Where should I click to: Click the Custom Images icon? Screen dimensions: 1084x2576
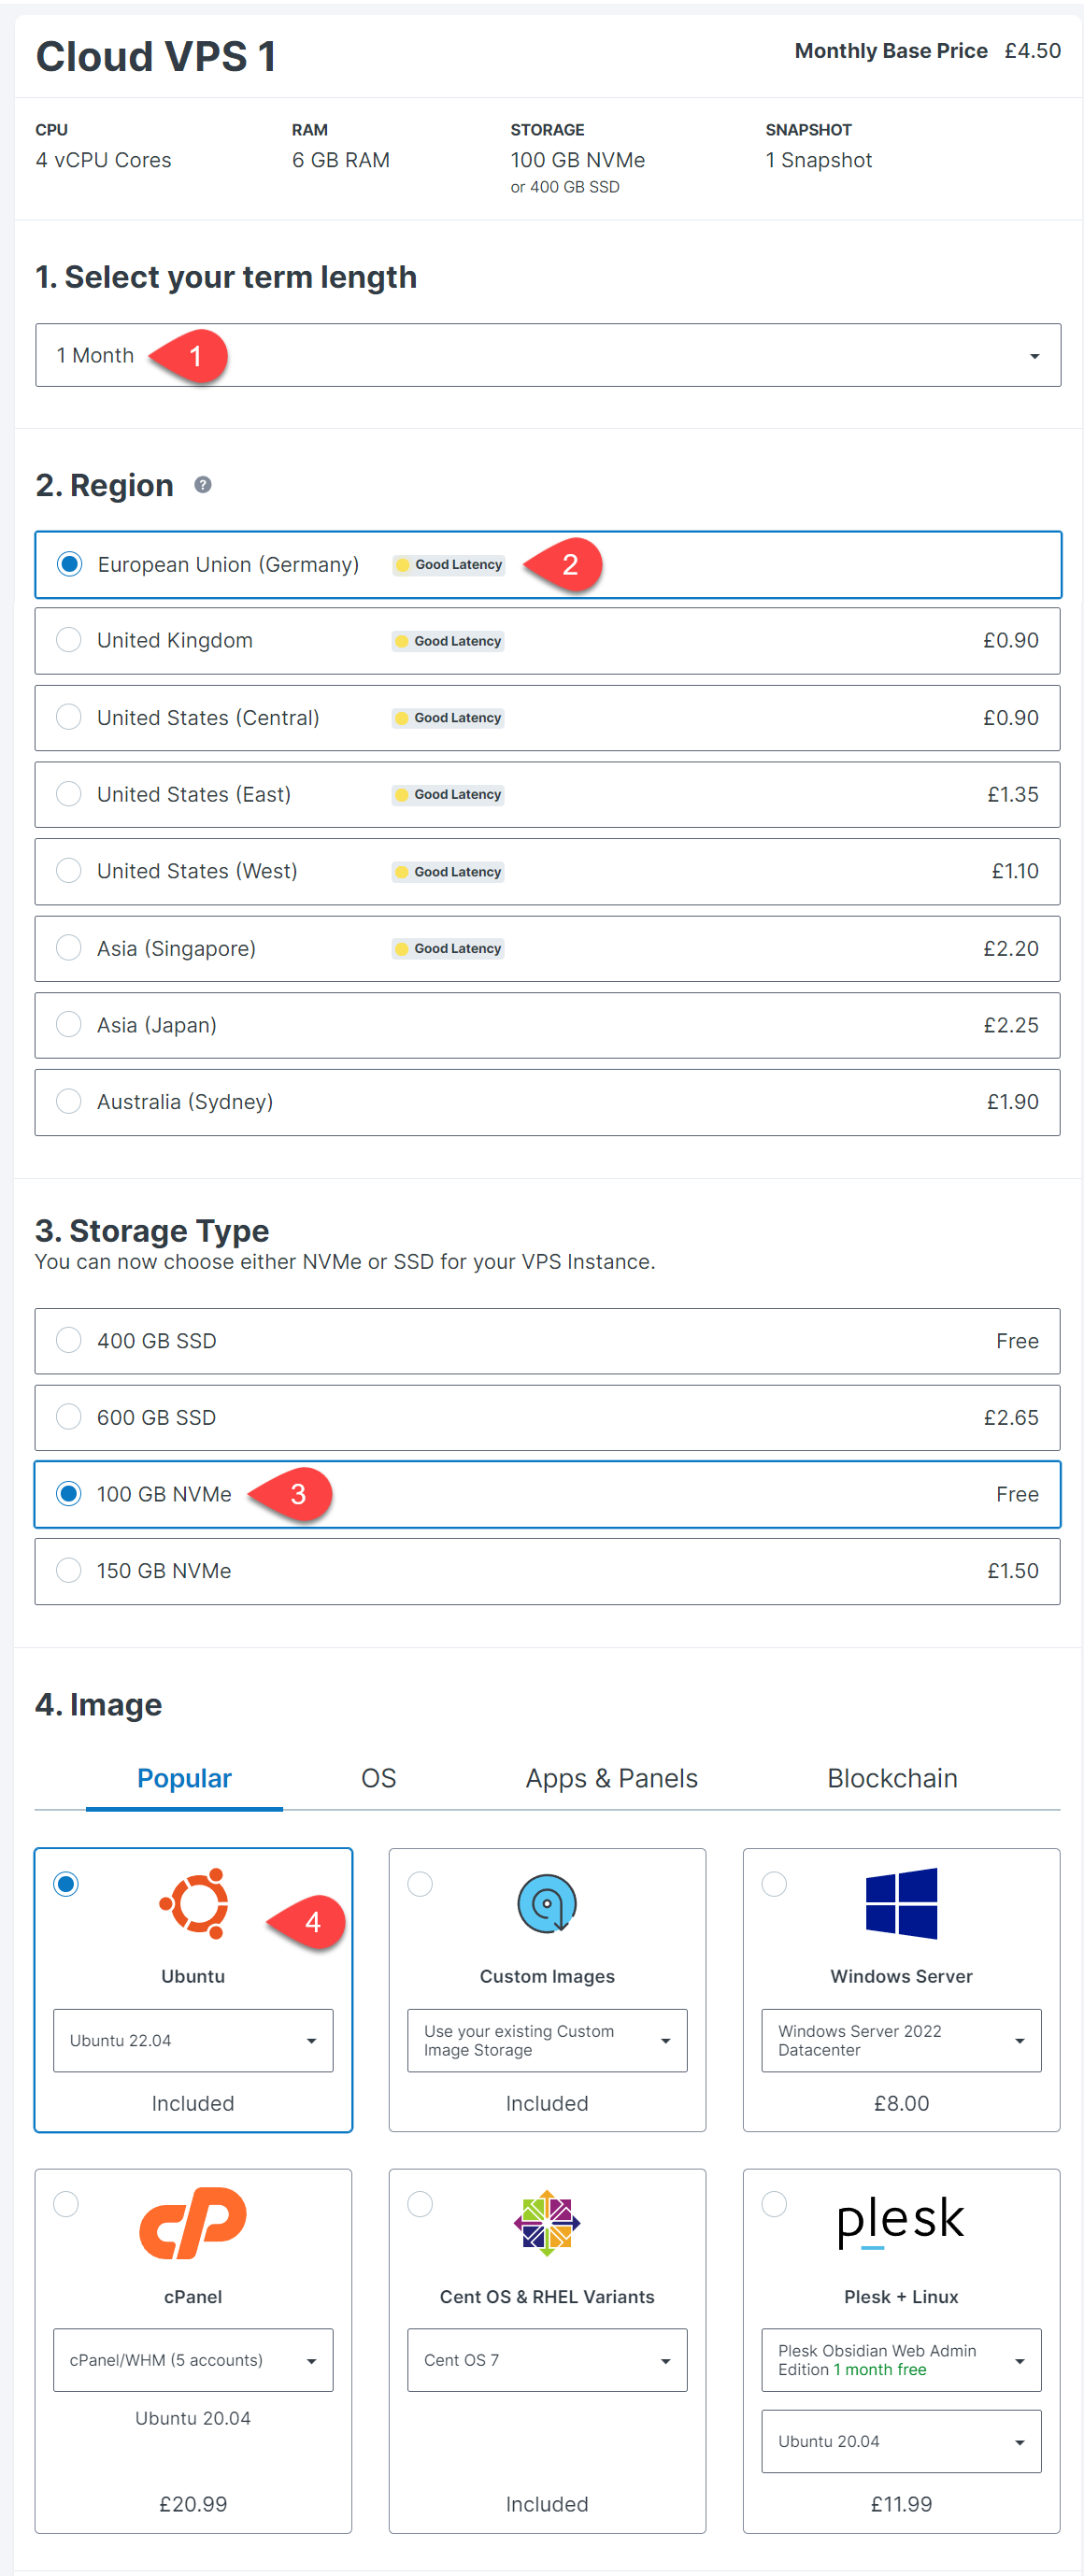tap(547, 1903)
